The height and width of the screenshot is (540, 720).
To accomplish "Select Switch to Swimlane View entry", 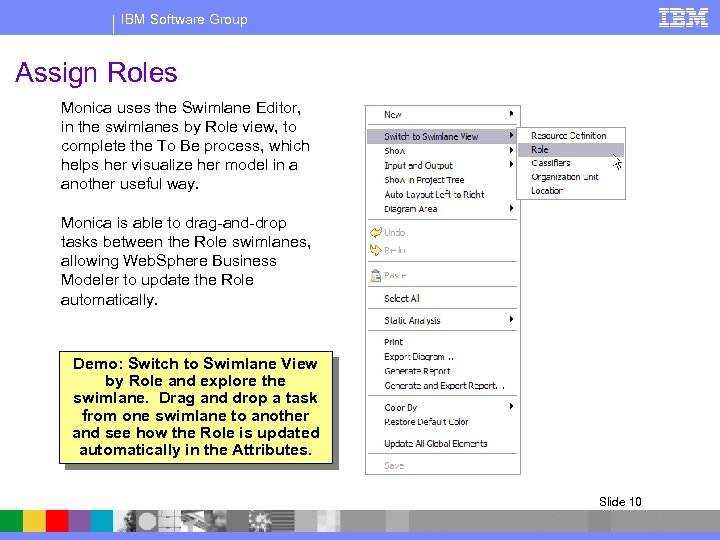I will 443,136.
